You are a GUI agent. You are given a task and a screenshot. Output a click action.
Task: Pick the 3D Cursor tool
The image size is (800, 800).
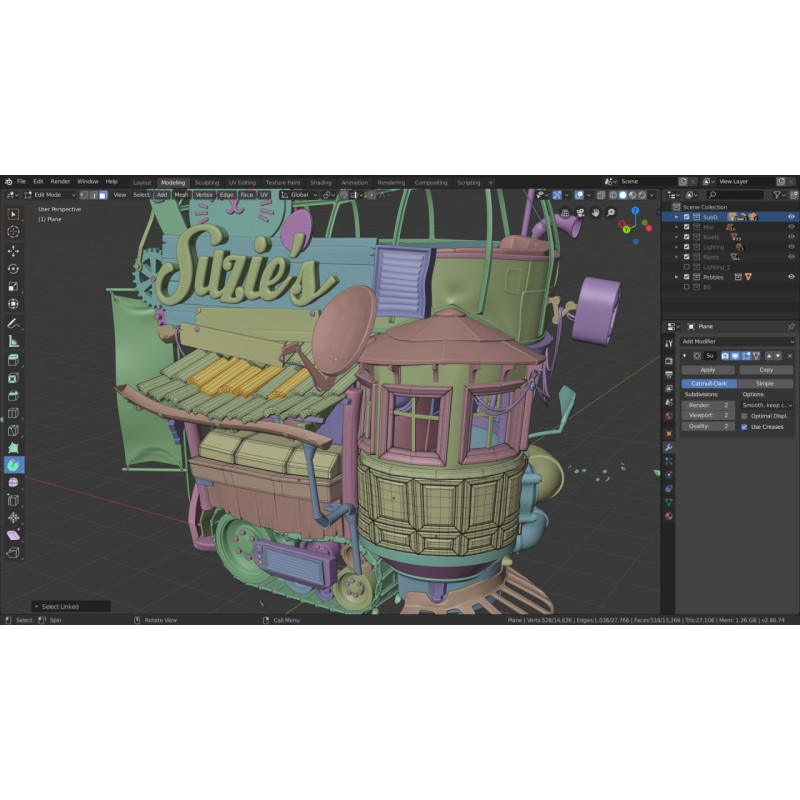14,231
